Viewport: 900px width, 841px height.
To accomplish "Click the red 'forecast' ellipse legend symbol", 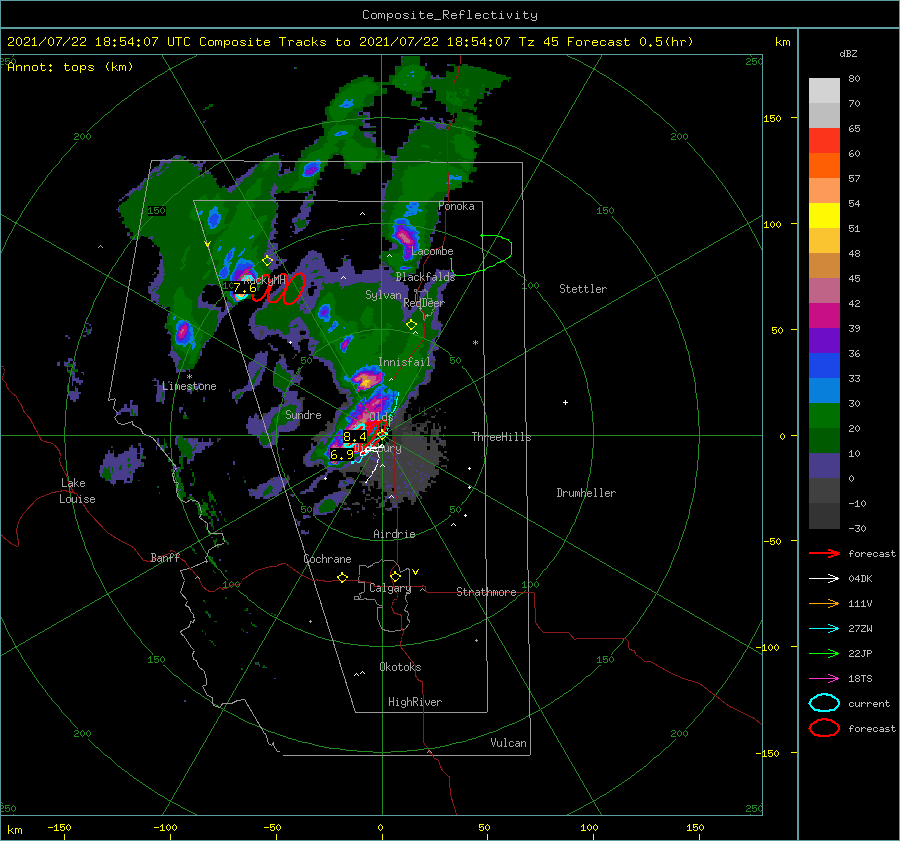I will click(824, 728).
